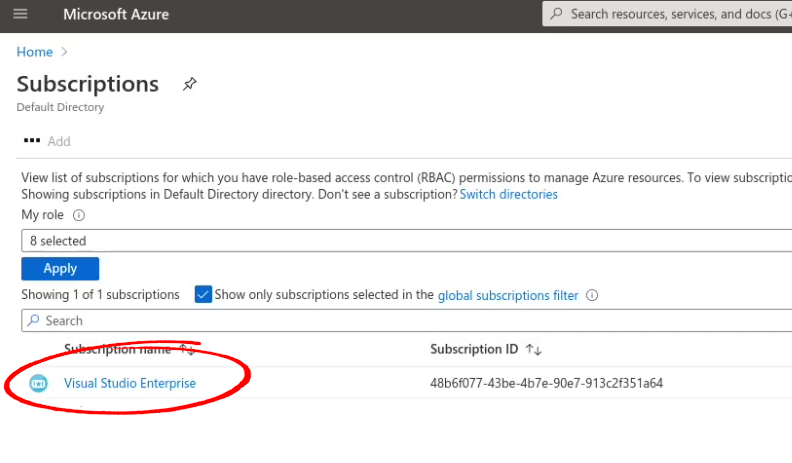Apply the role filter
792x463 pixels.
(x=60, y=269)
